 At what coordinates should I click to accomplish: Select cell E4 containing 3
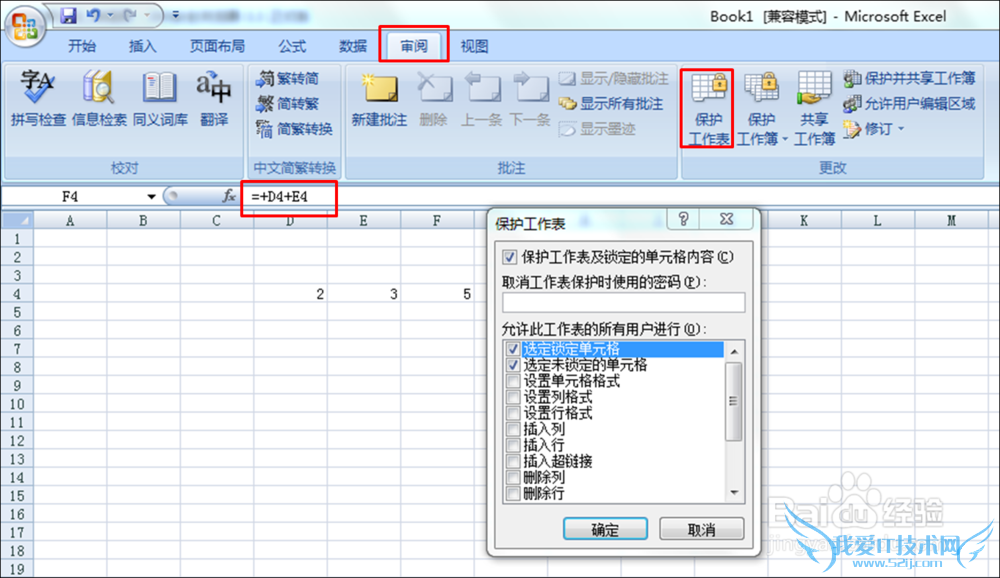point(364,294)
